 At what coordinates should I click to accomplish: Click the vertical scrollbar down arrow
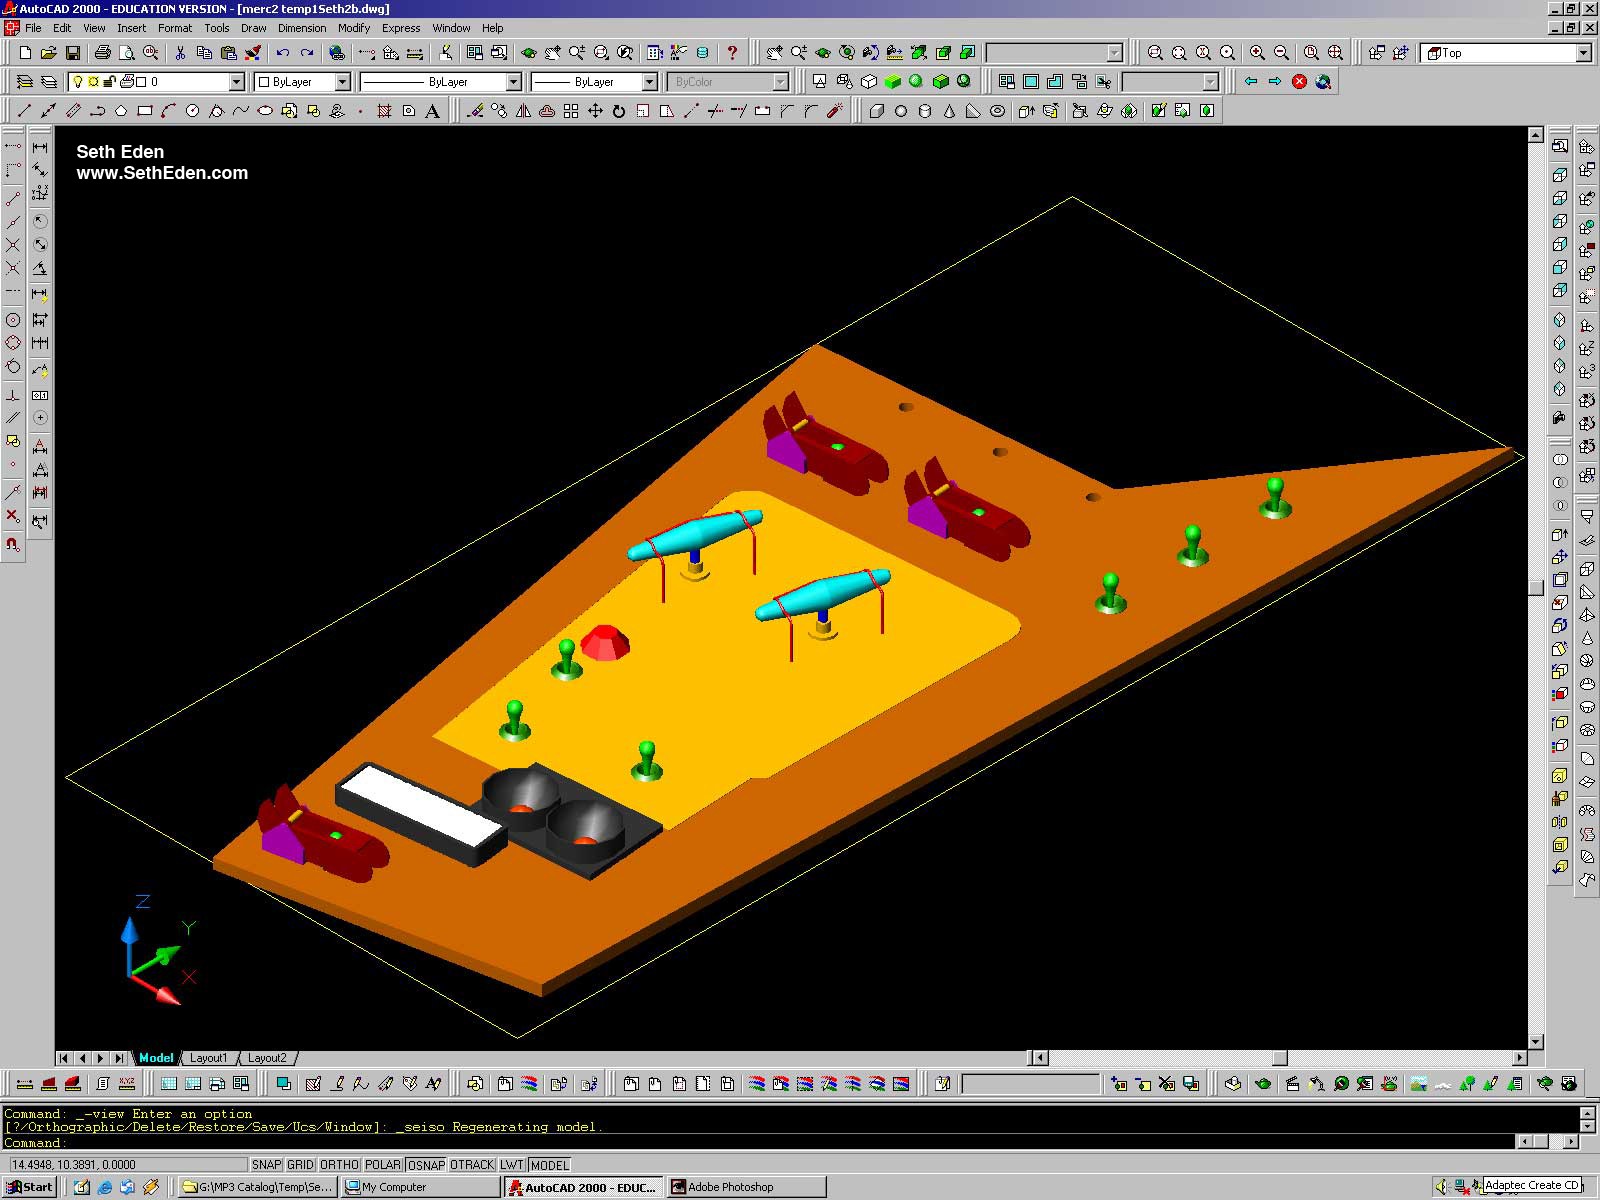[1536, 1042]
